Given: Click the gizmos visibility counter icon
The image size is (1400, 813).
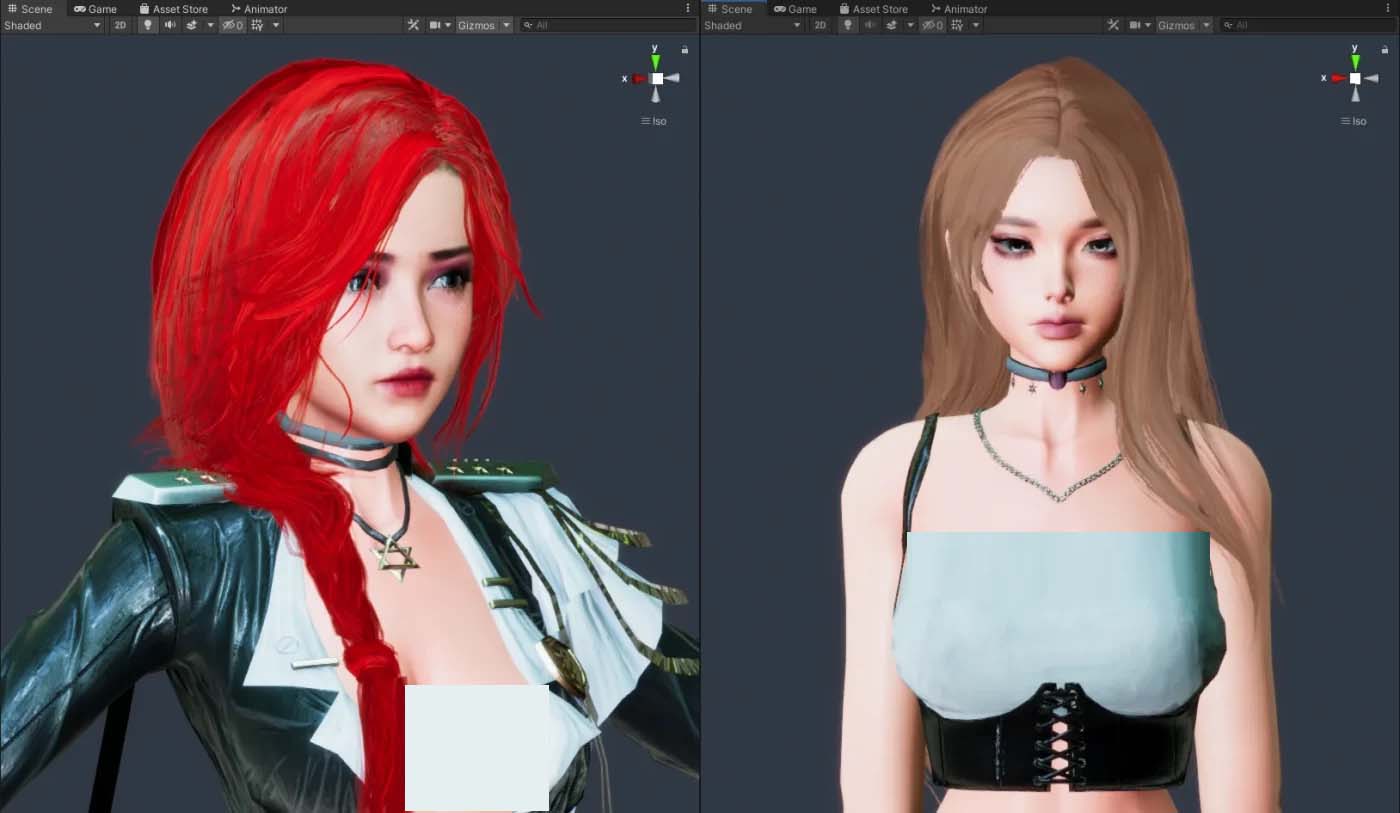Looking at the screenshot, I should coord(231,25).
